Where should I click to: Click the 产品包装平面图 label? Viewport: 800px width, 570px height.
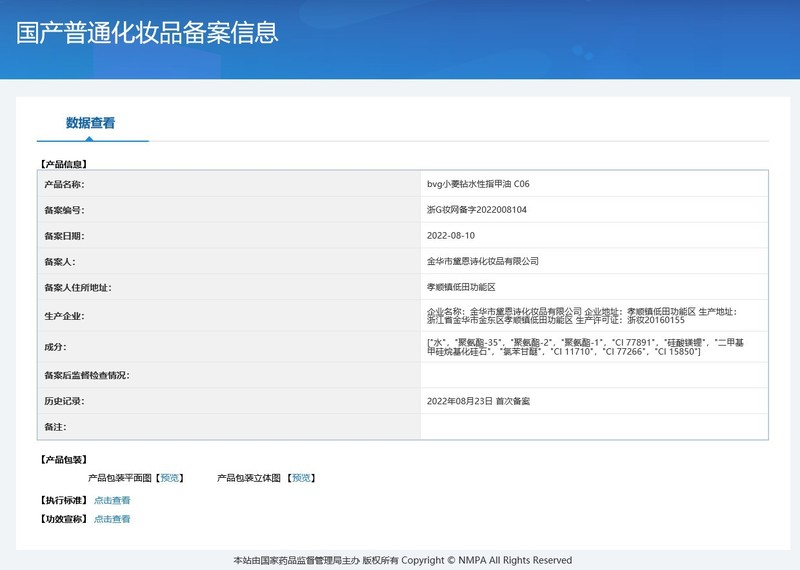click(120, 478)
